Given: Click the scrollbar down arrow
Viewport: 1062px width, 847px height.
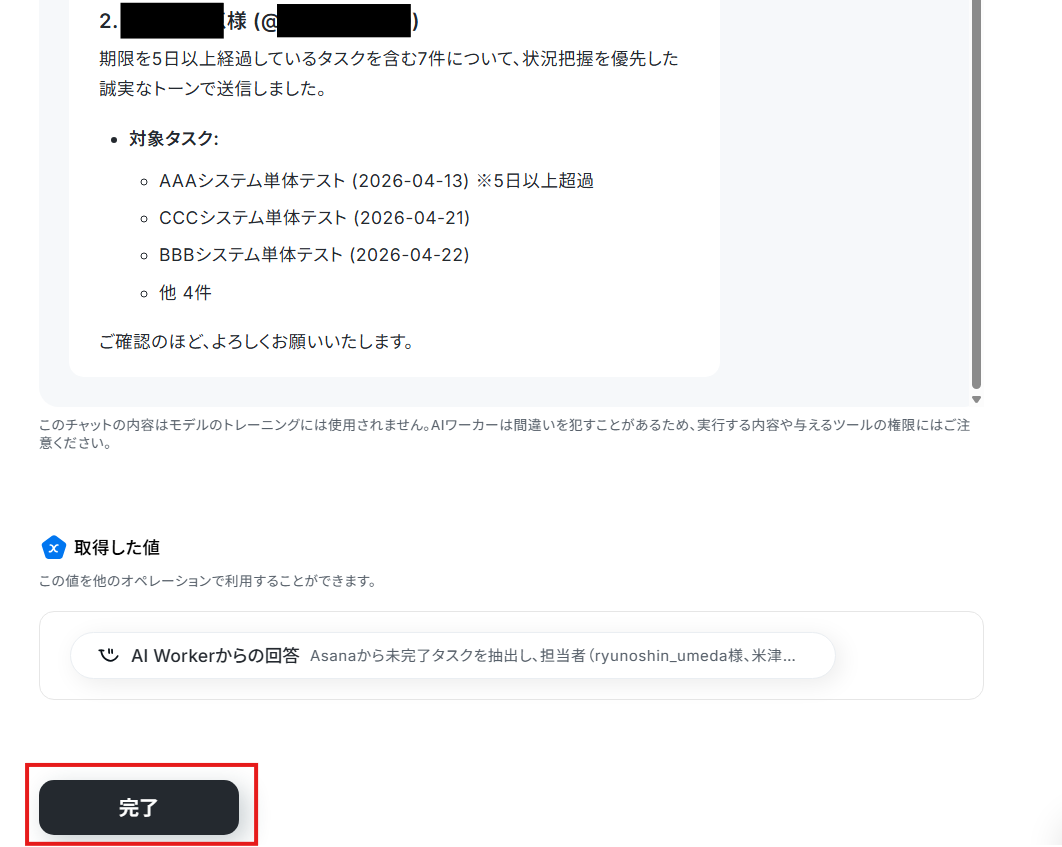Looking at the screenshot, I should [976, 399].
